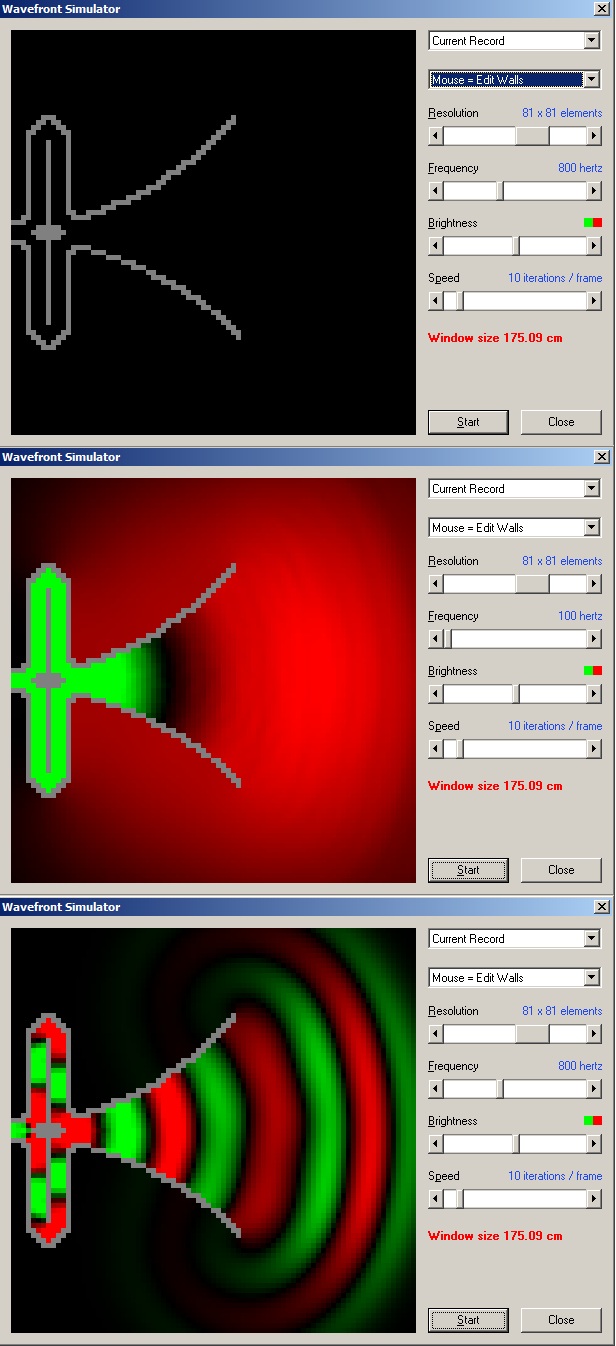
Task: Click Brightness slider thumb in top window
Action: [516, 246]
